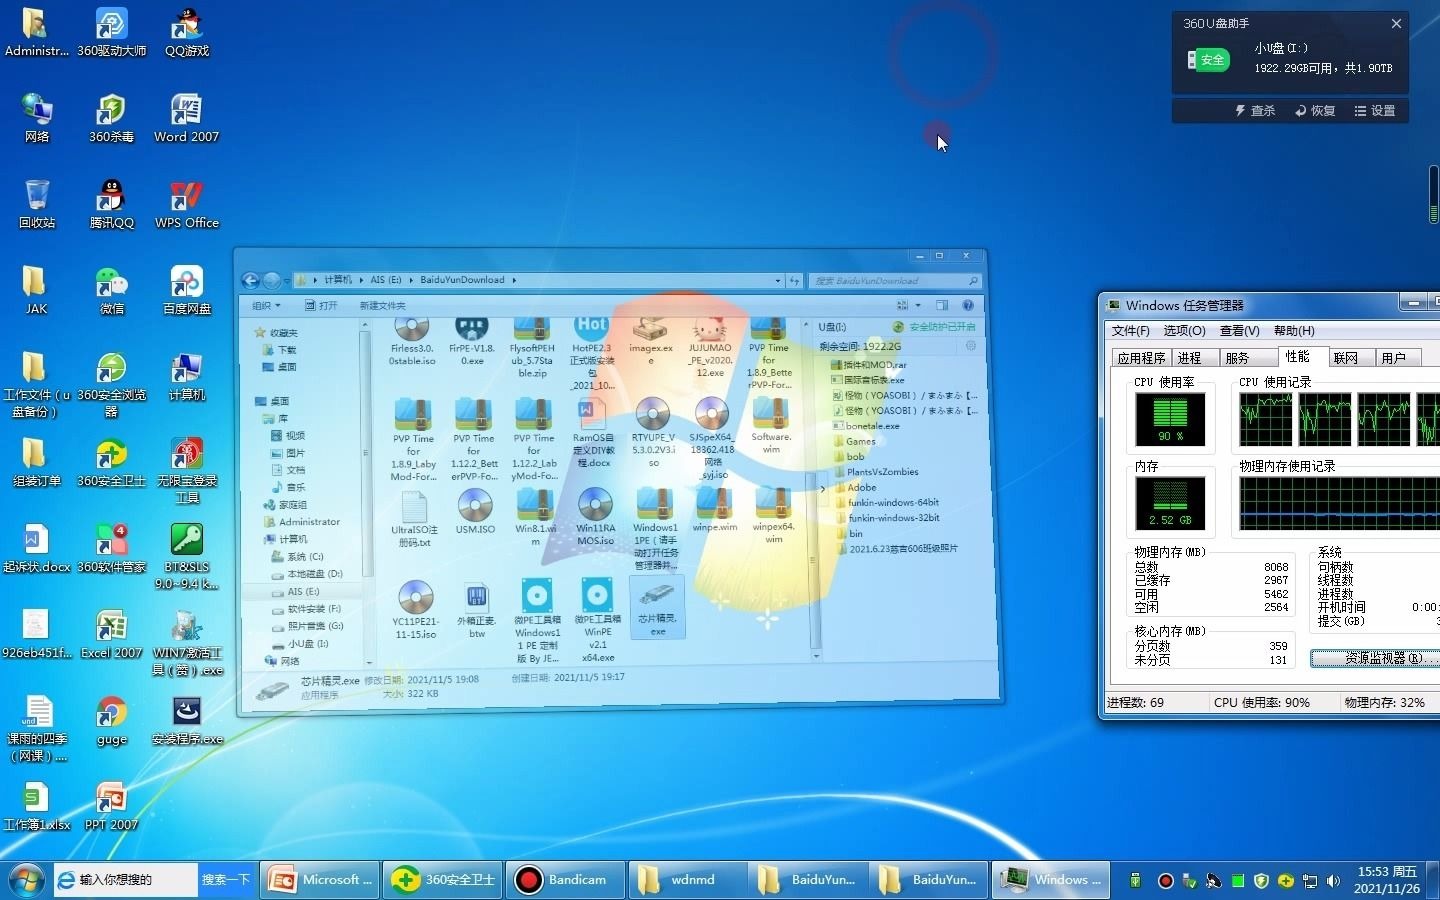Open the Windows Start orb
1440x900 pixels.
[26, 880]
